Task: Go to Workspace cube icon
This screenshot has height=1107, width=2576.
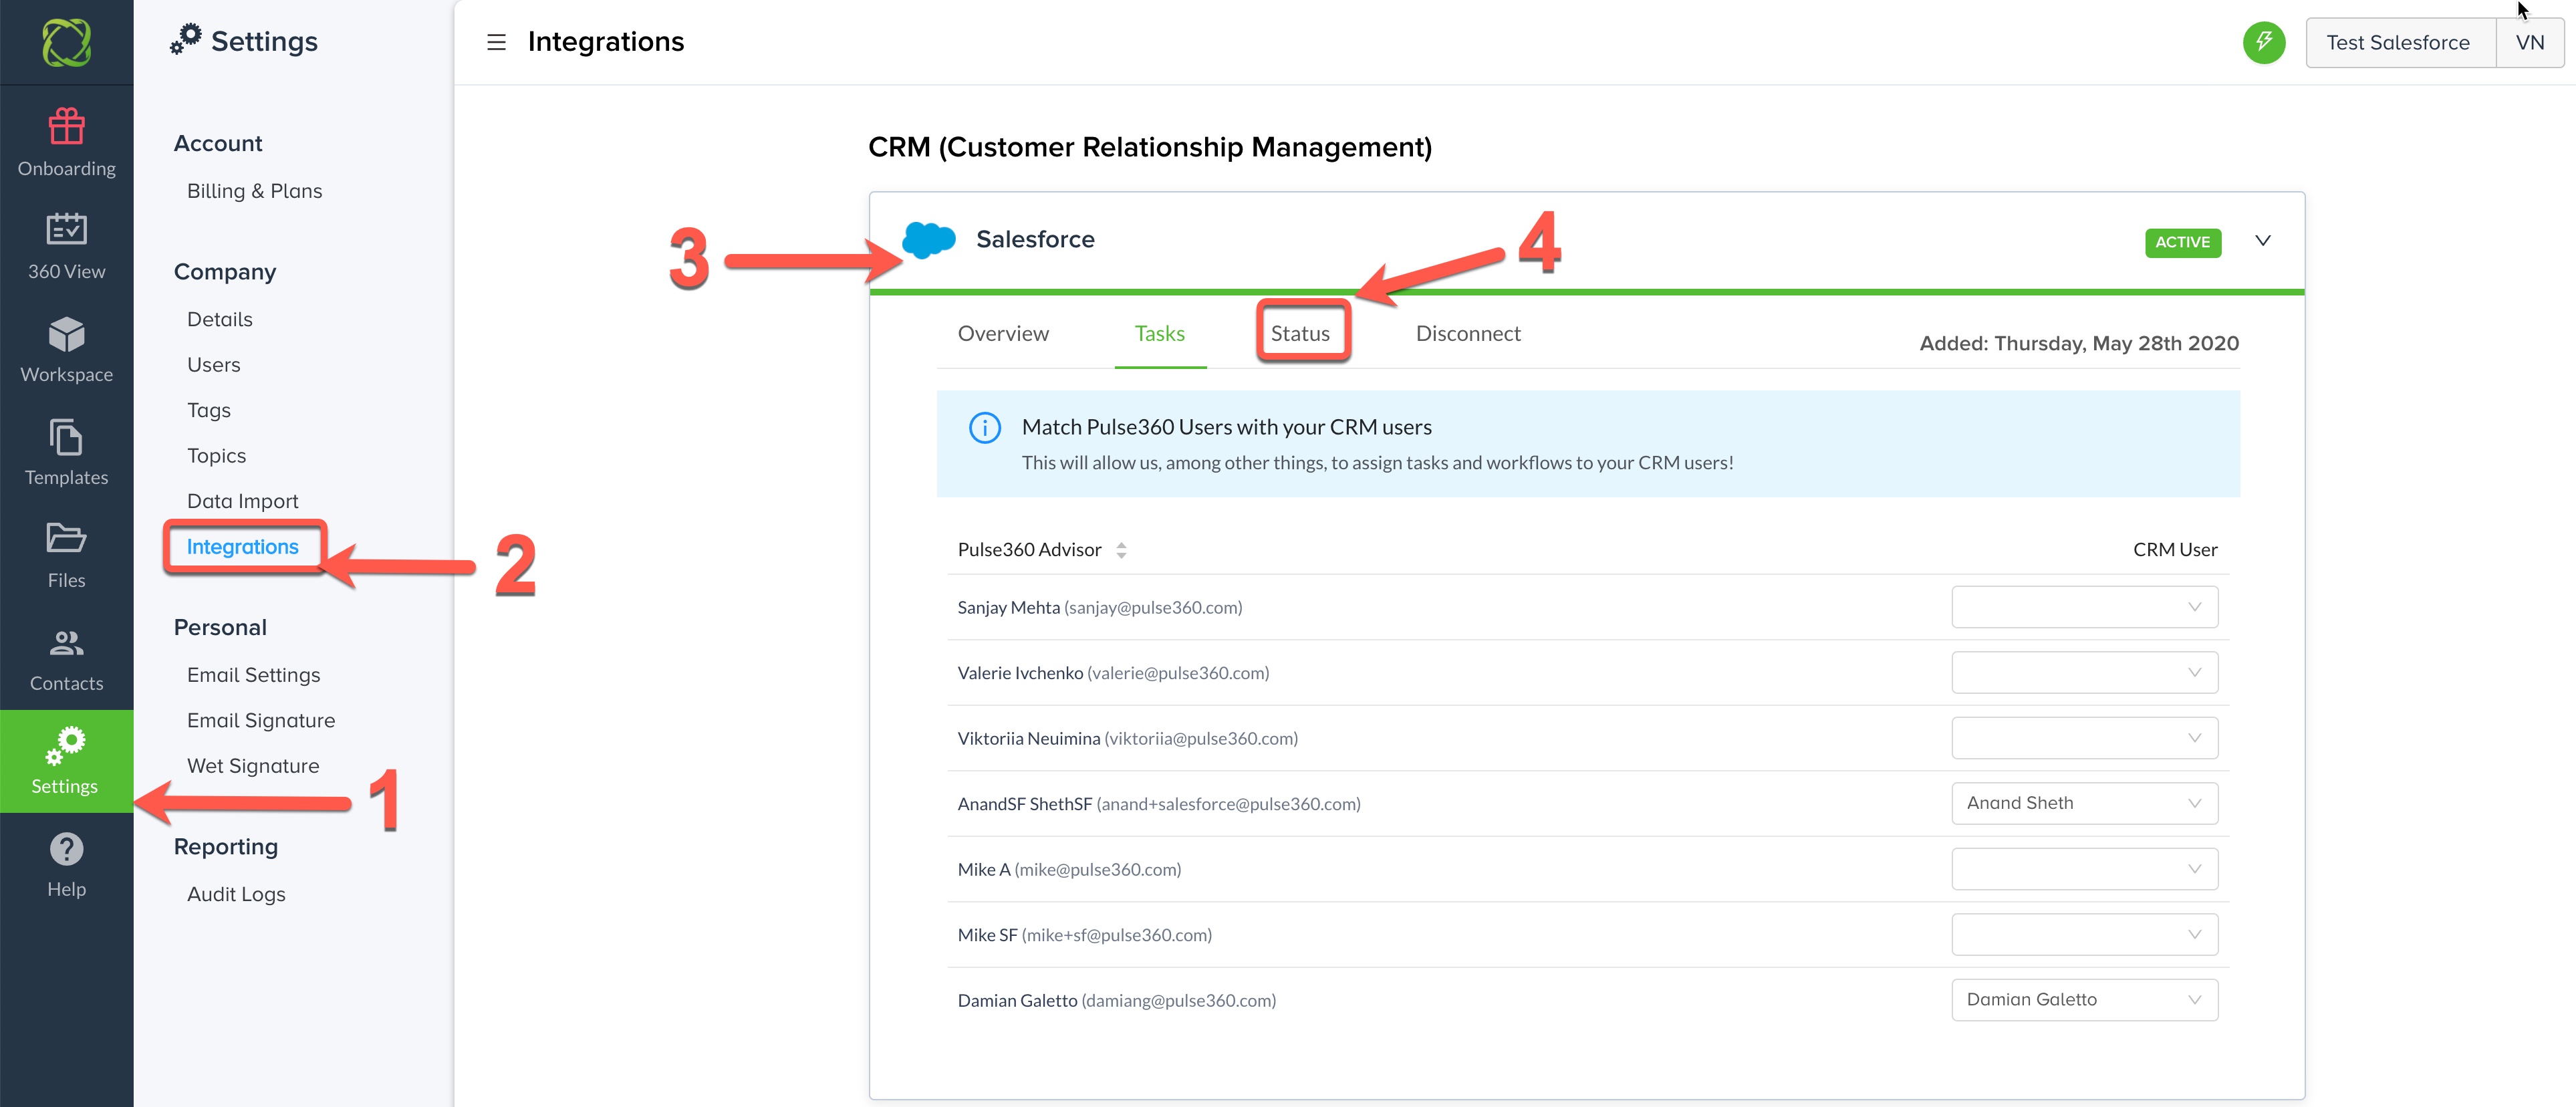Action: 66,334
